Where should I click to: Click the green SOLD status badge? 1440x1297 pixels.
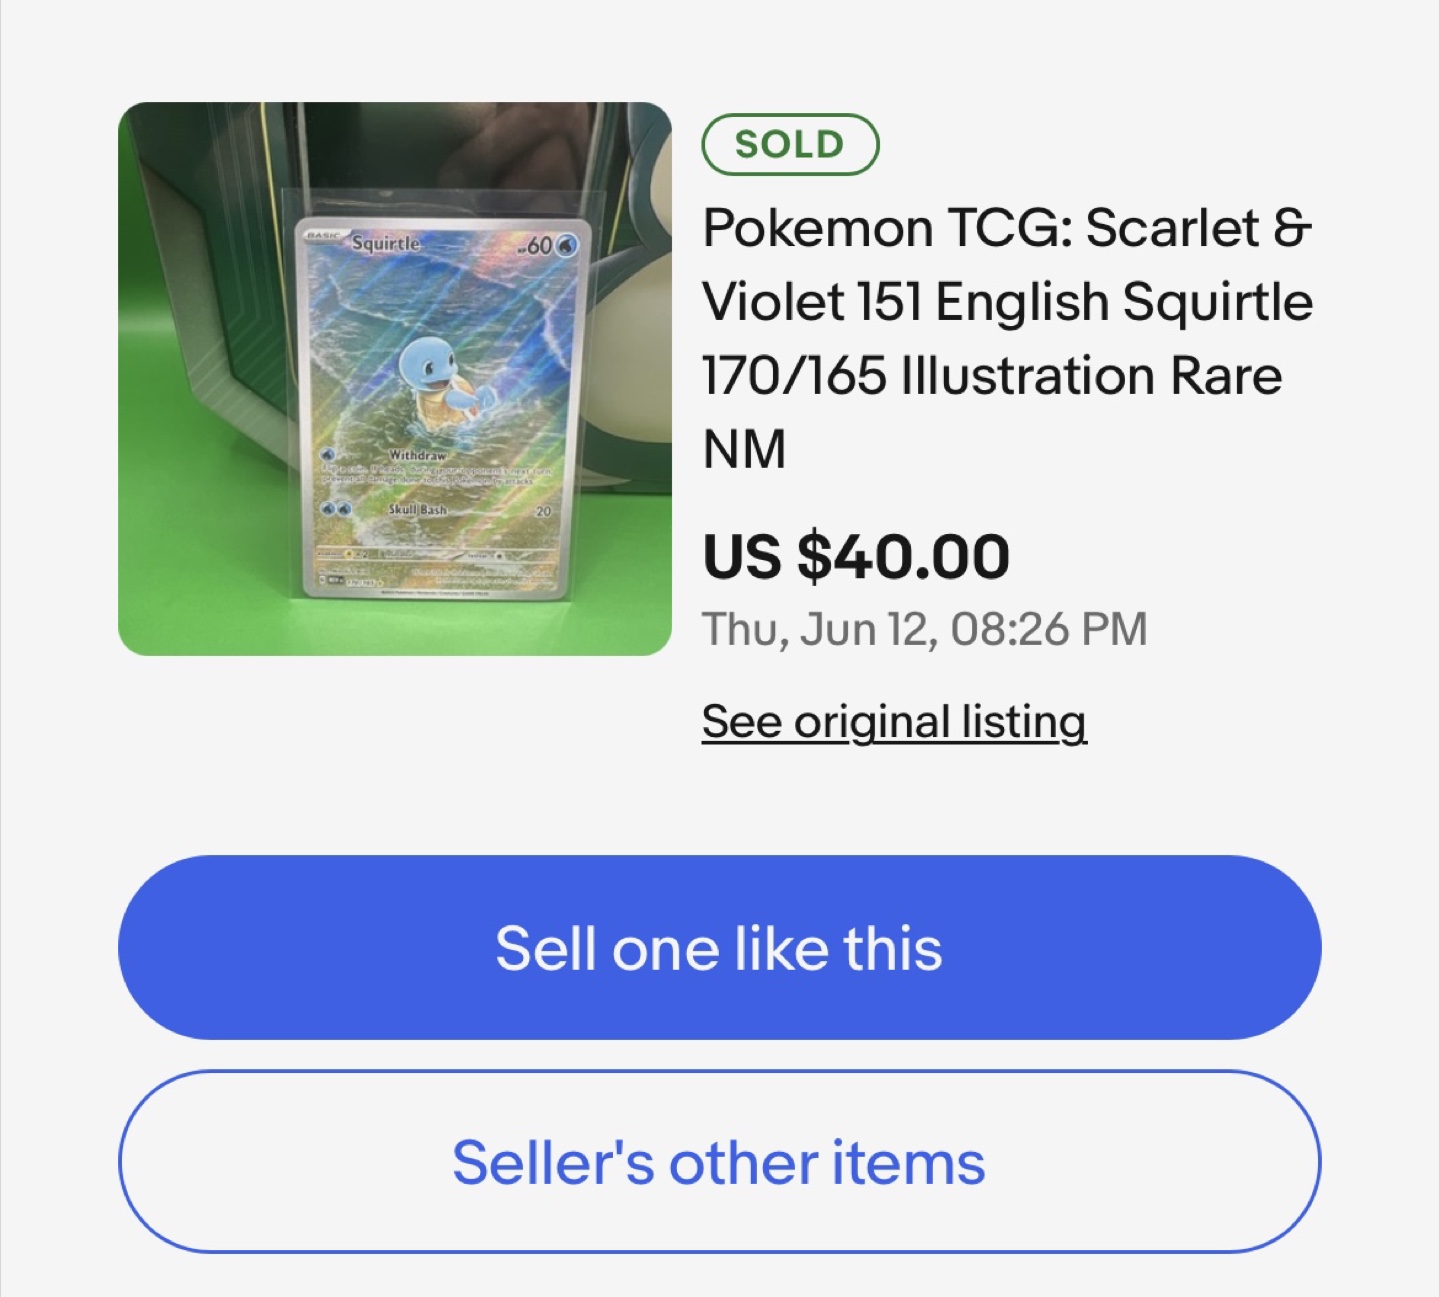790,145
